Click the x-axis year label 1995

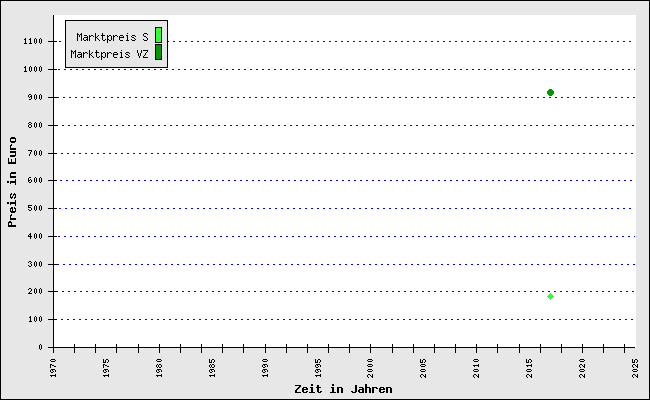pos(318,368)
